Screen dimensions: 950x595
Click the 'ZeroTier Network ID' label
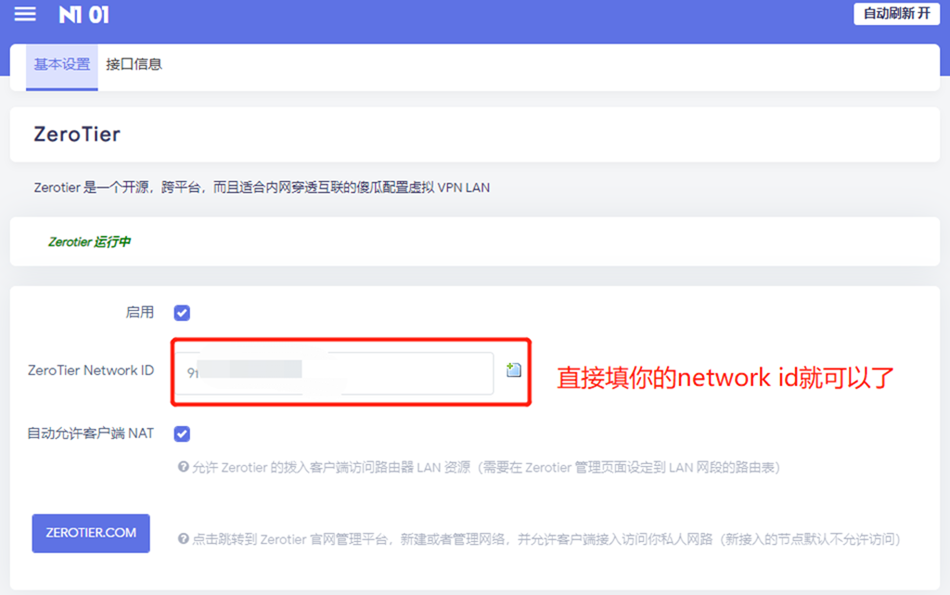91,370
